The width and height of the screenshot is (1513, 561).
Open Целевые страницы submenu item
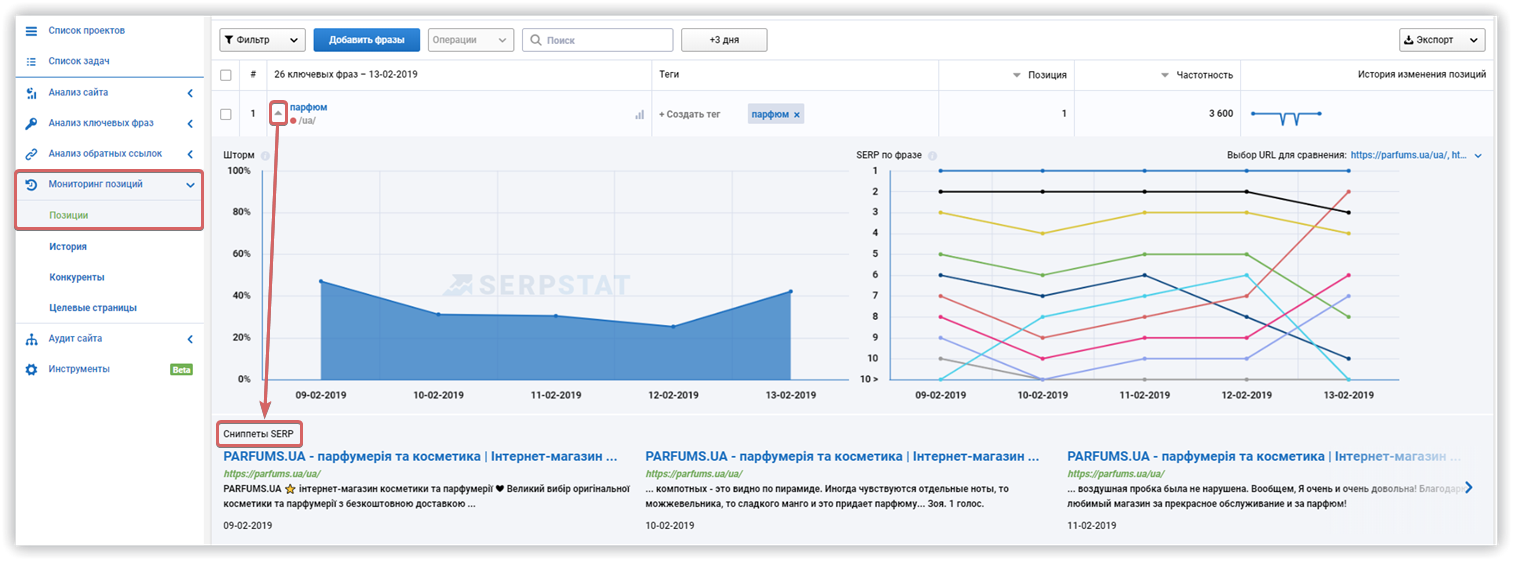(93, 308)
